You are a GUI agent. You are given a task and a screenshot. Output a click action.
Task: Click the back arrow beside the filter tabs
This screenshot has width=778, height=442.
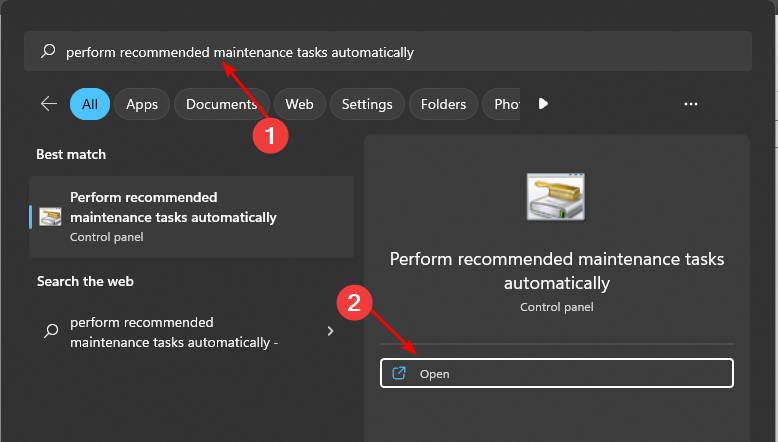(48, 104)
